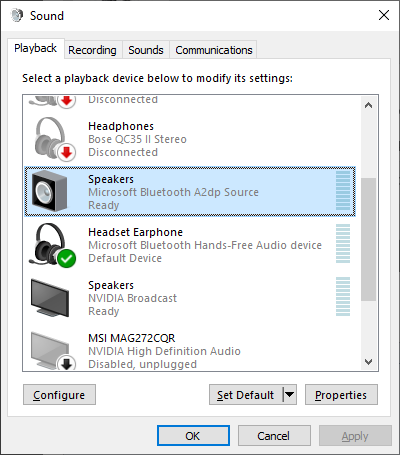The width and height of the screenshot is (400, 455).
Task: Click the level meter of Bluetooth A2dp Speakers
Action: (343, 191)
